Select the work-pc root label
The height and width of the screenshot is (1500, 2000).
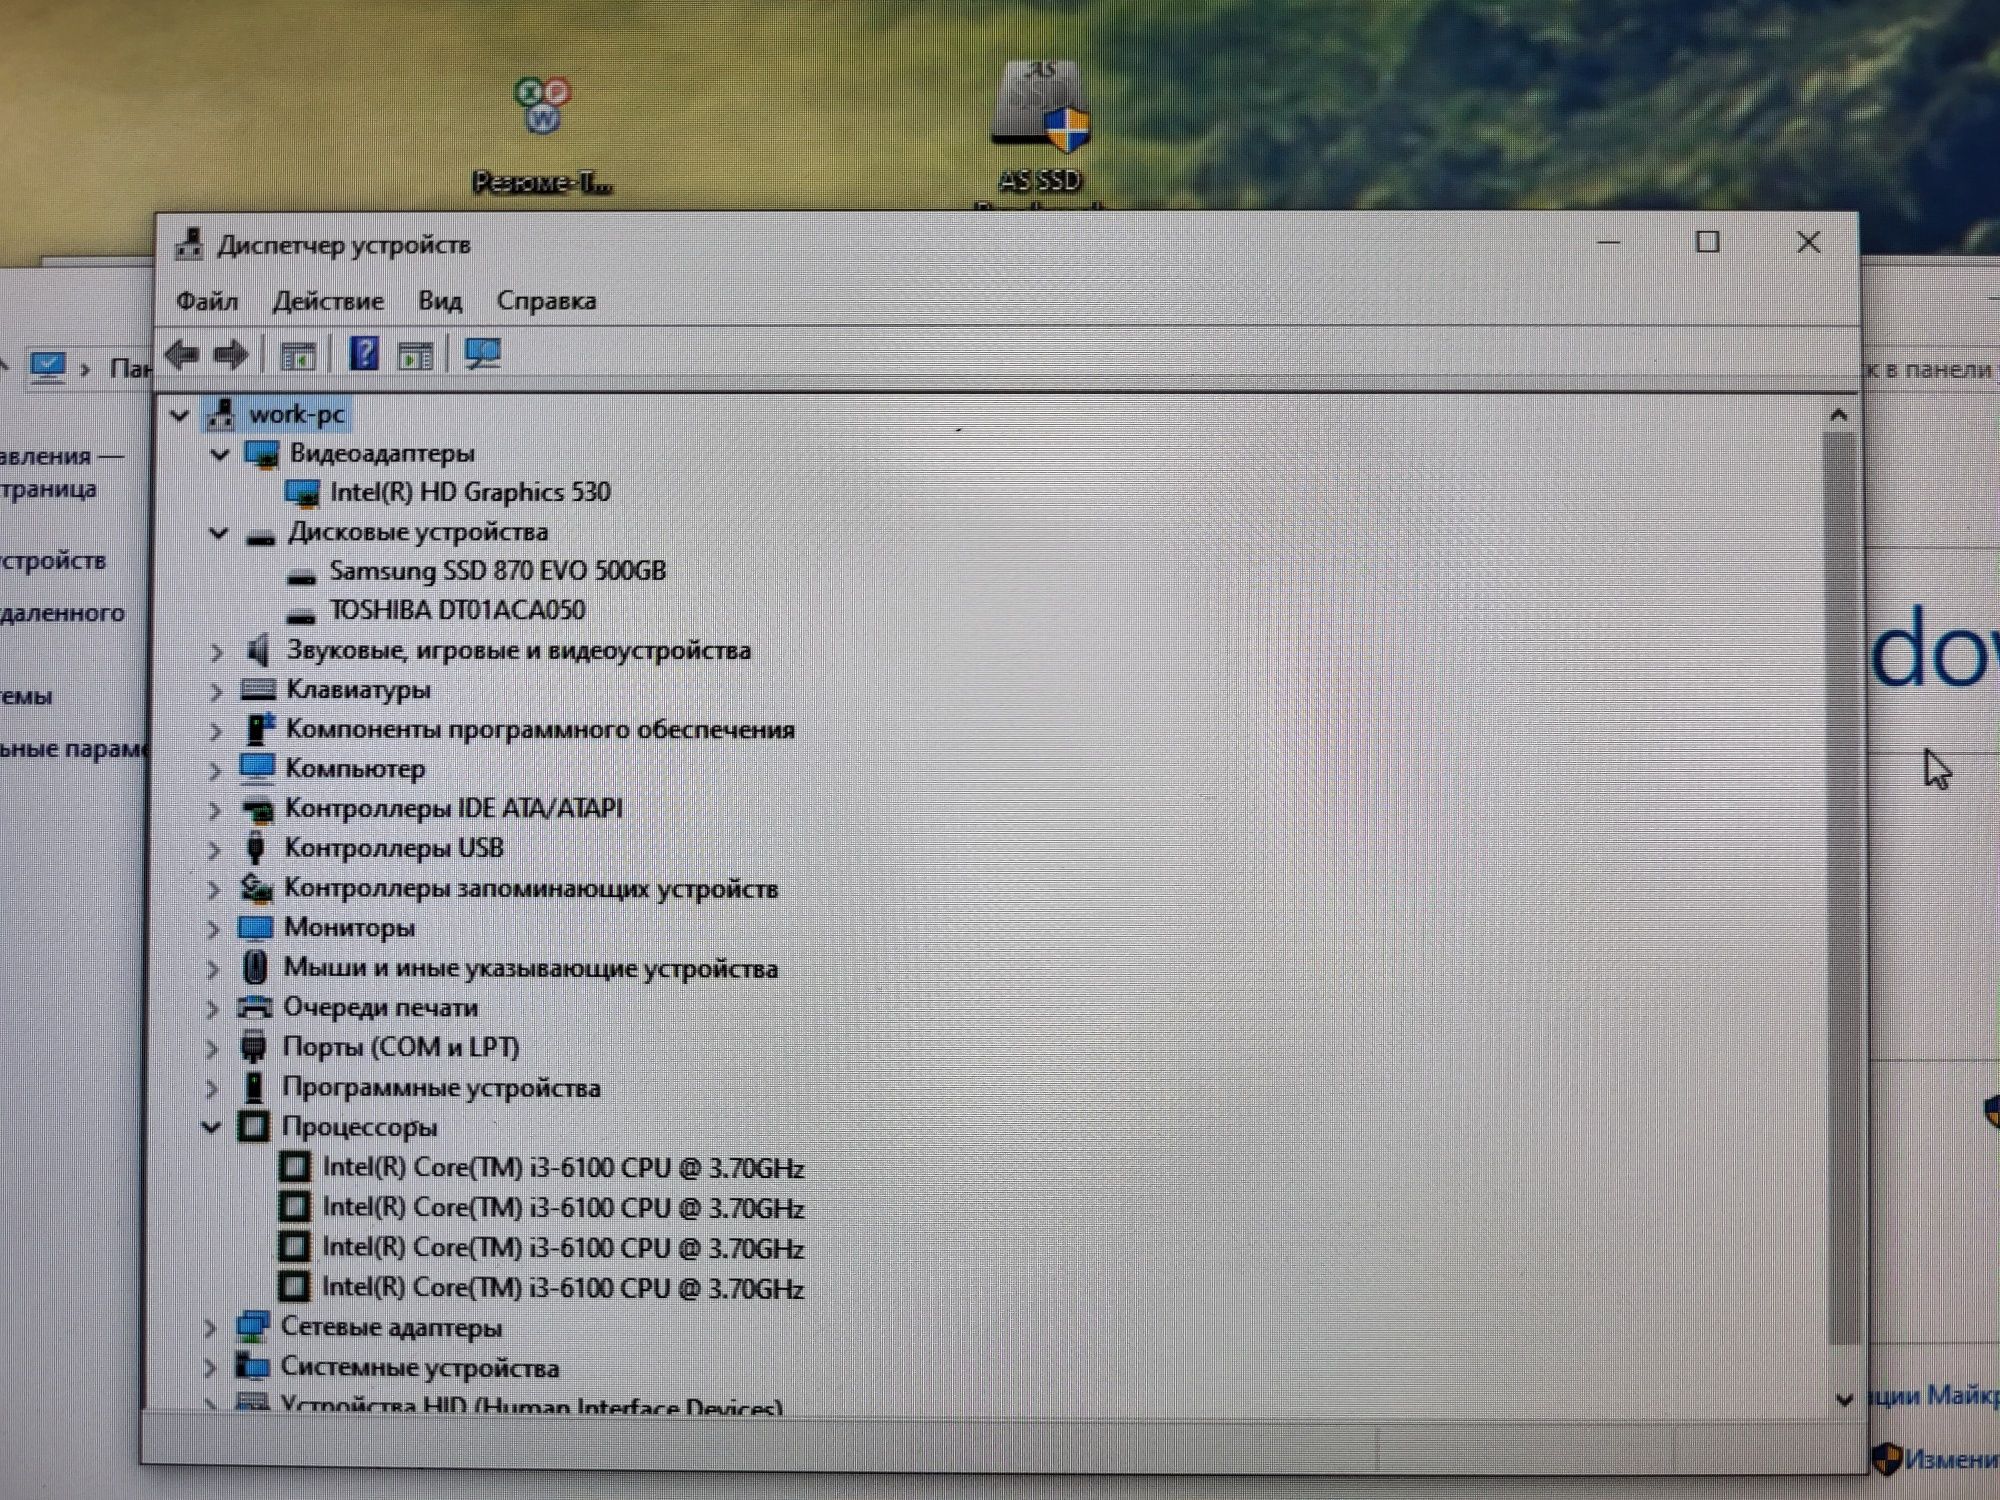[297, 414]
